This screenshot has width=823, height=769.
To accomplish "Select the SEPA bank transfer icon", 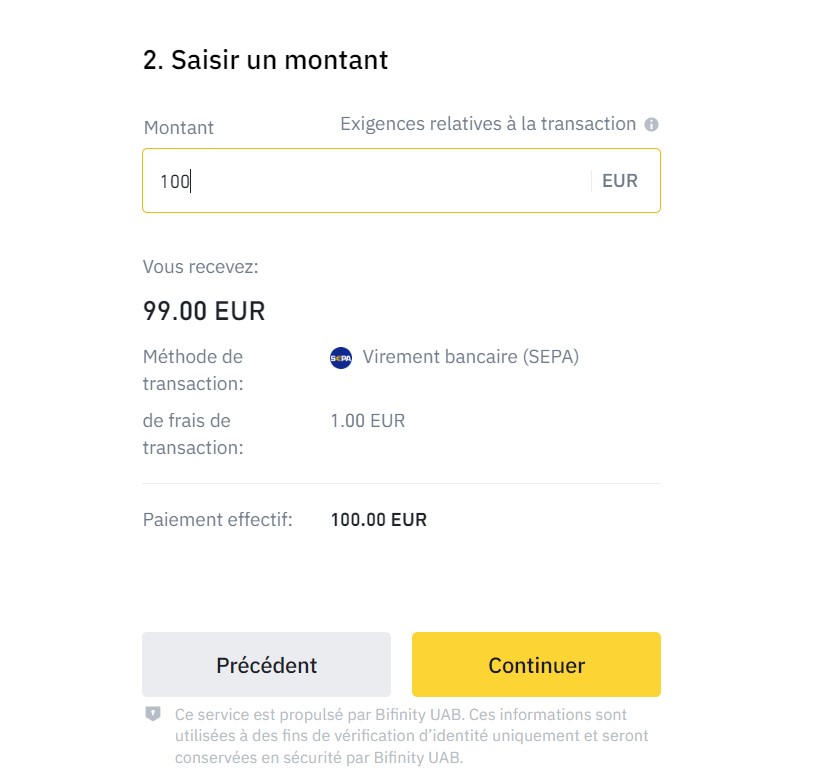I will click(341, 358).
